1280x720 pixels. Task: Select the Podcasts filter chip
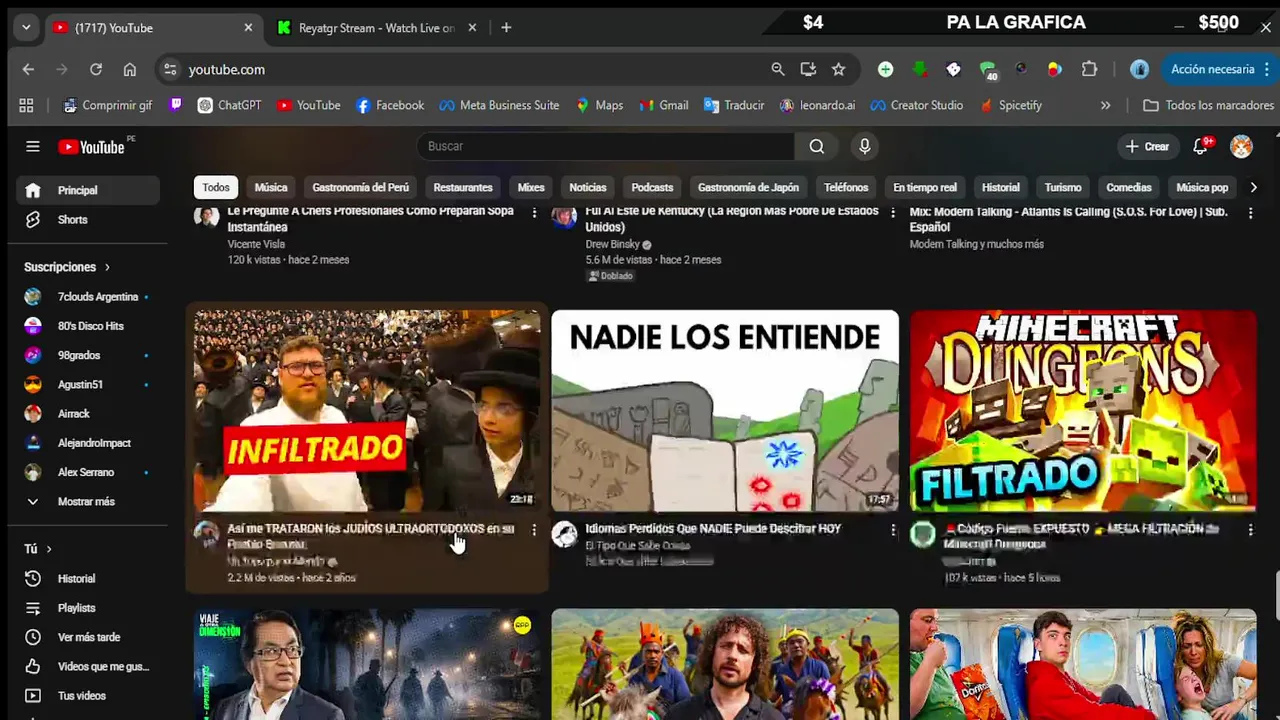(652, 187)
